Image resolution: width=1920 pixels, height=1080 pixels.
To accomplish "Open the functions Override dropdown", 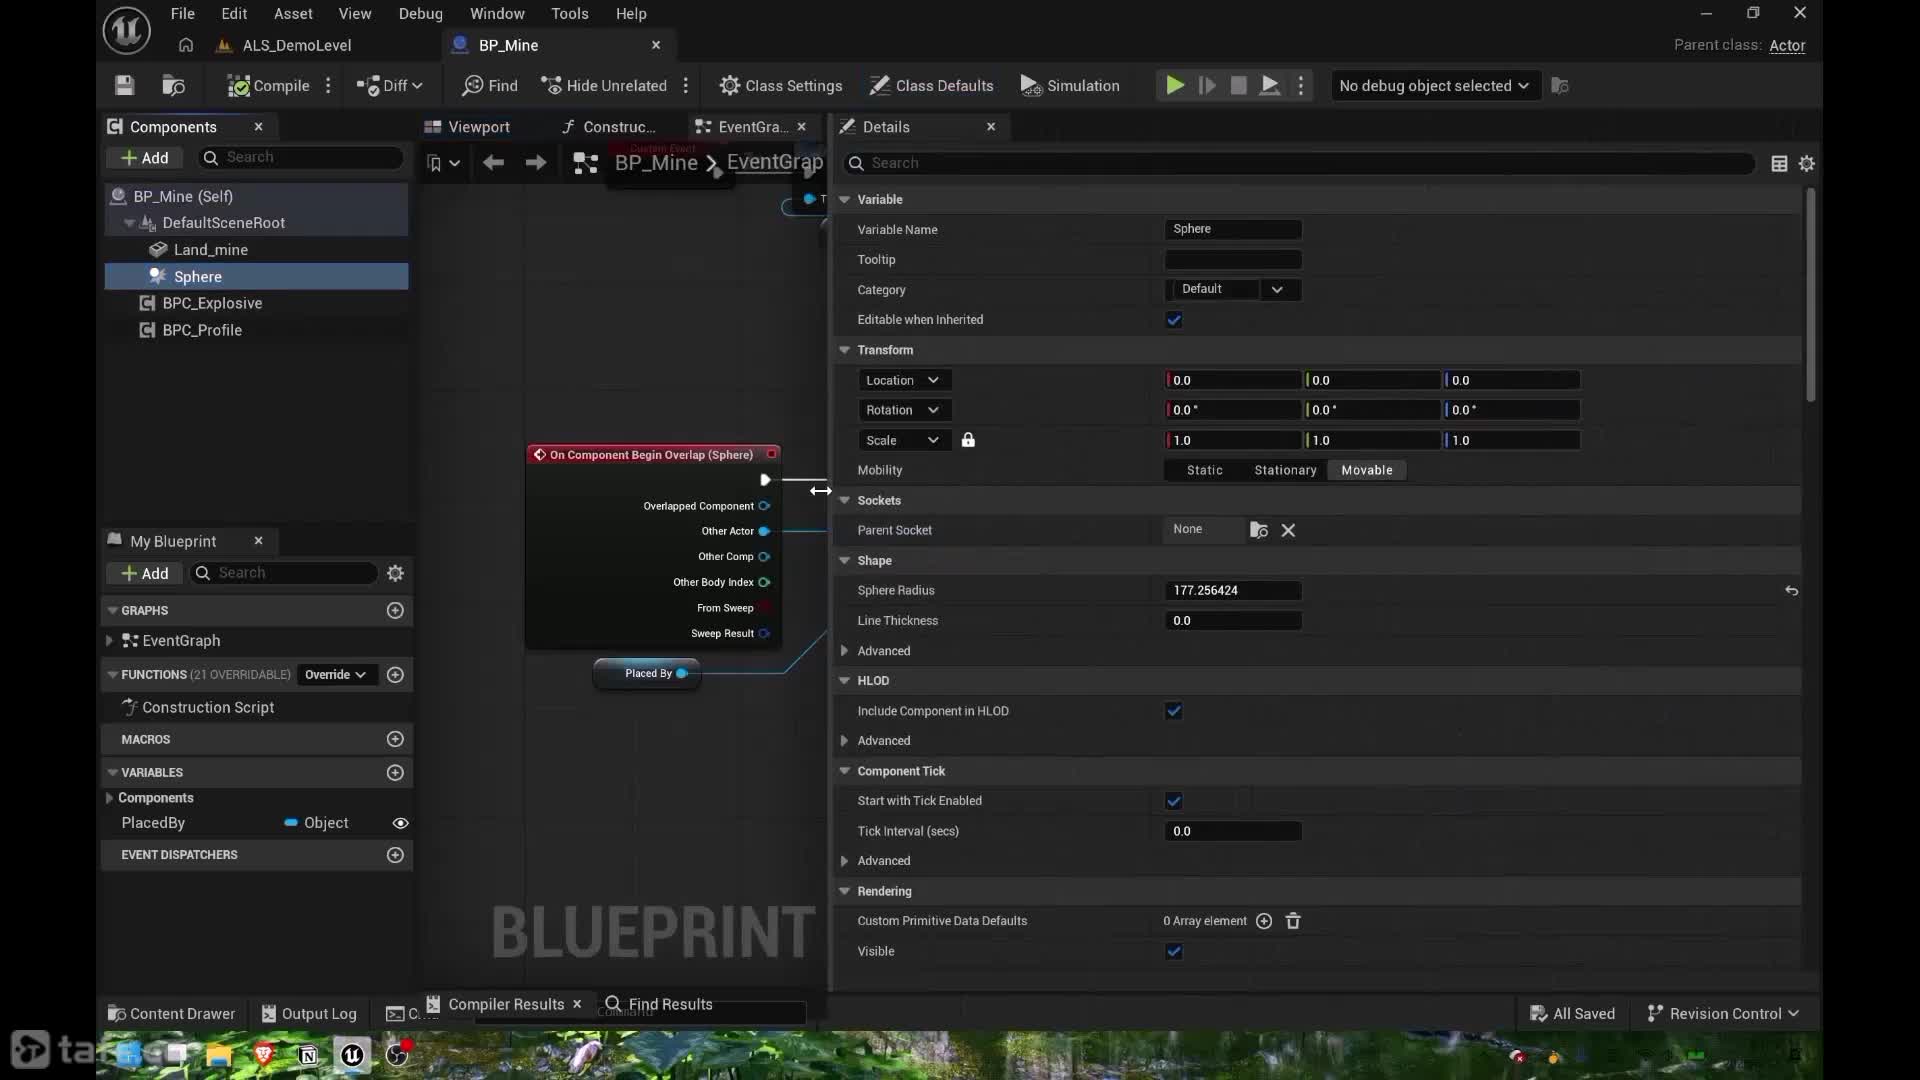I will 335,675.
